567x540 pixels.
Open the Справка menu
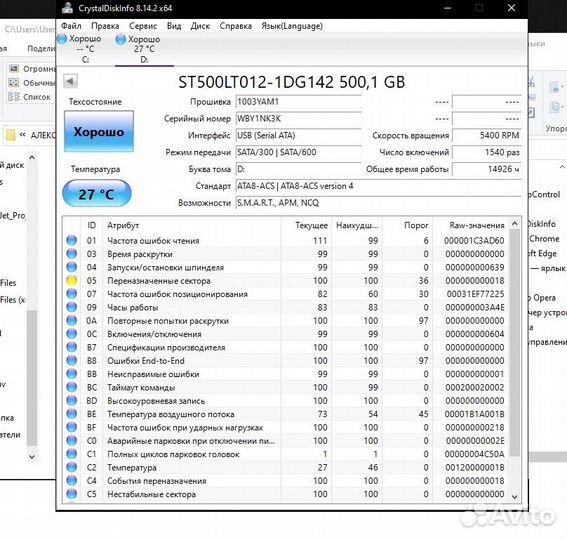point(235,26)
